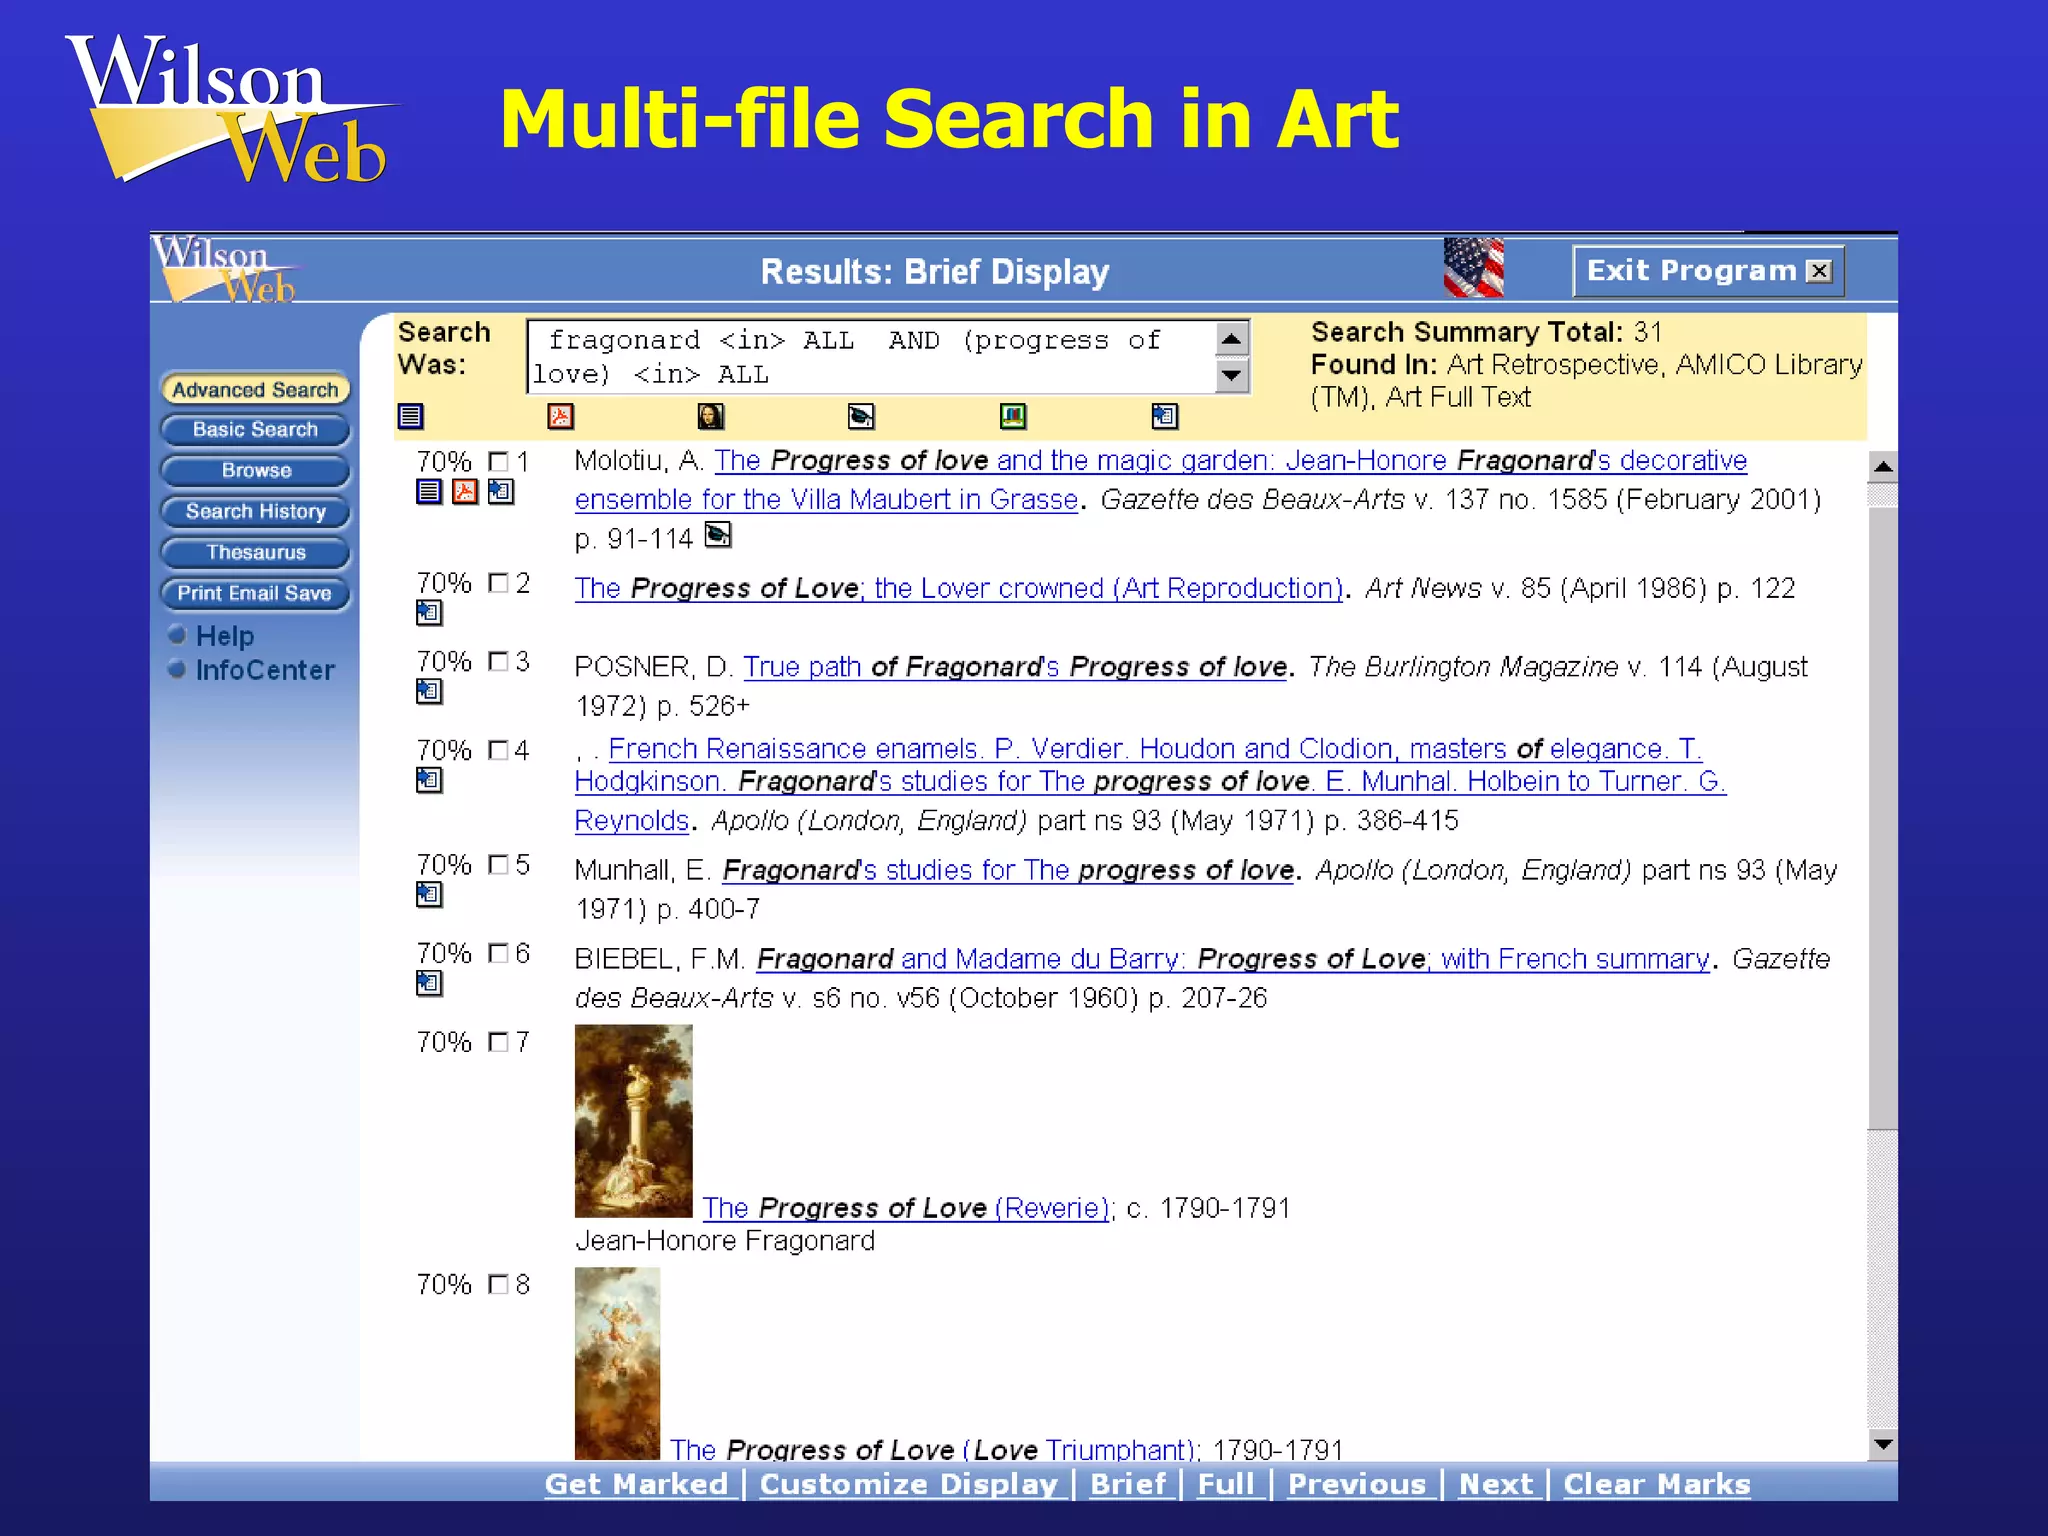Open the Thesaurus from the sidebar
This screenshot has height=1536, width=2048.
255,553
